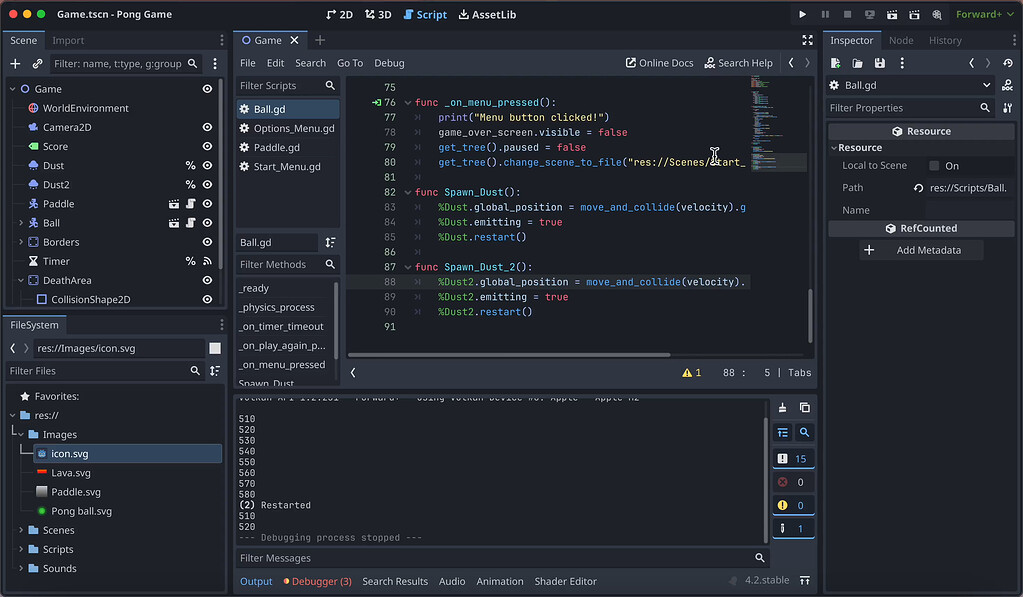Expand the Scripts folder in FileSystem
Image resolution: width=1023 pixels, height=597 pixels.
(x=21, y=549)
